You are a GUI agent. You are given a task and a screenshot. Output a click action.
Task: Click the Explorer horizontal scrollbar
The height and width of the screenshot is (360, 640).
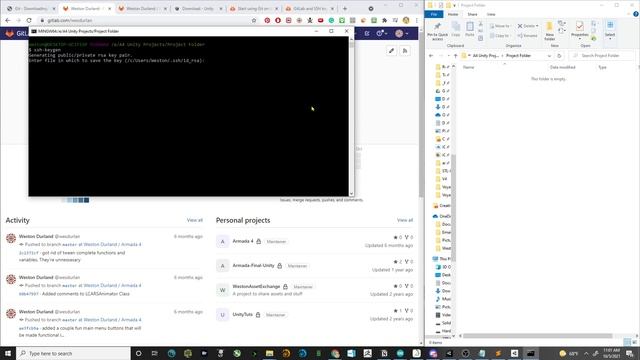[x=538, y=336]
